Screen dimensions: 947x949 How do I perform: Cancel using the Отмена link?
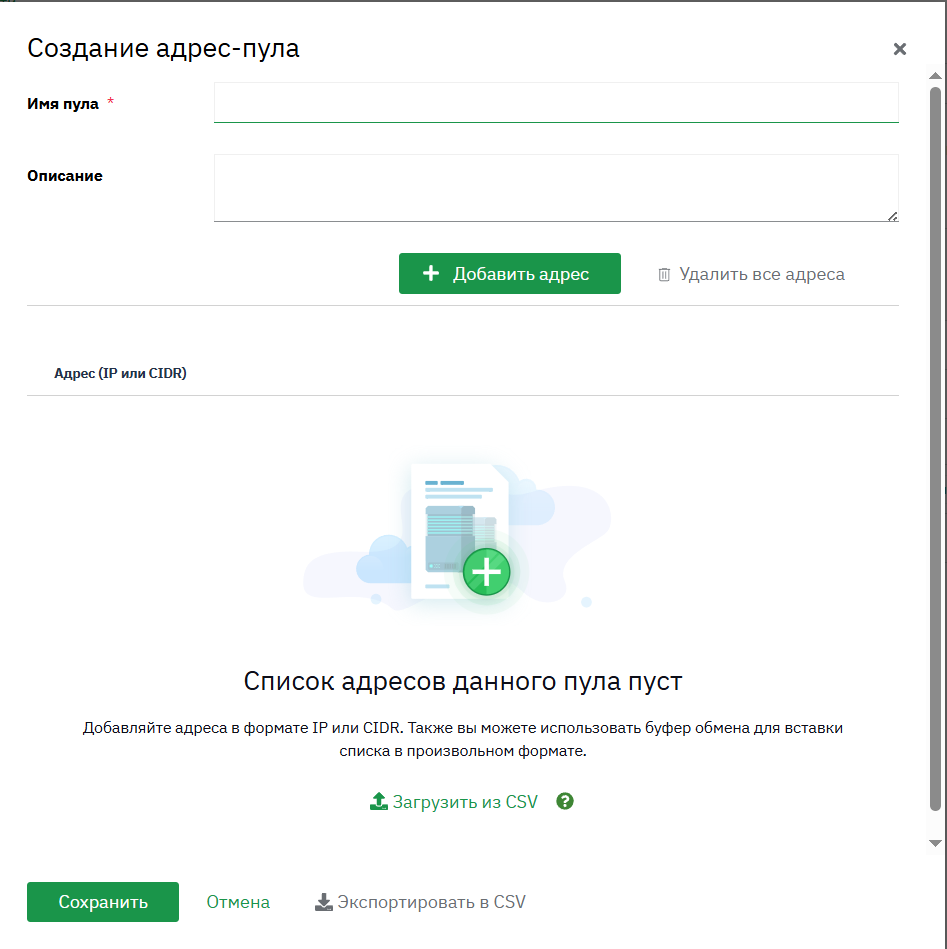click(238, 902)
